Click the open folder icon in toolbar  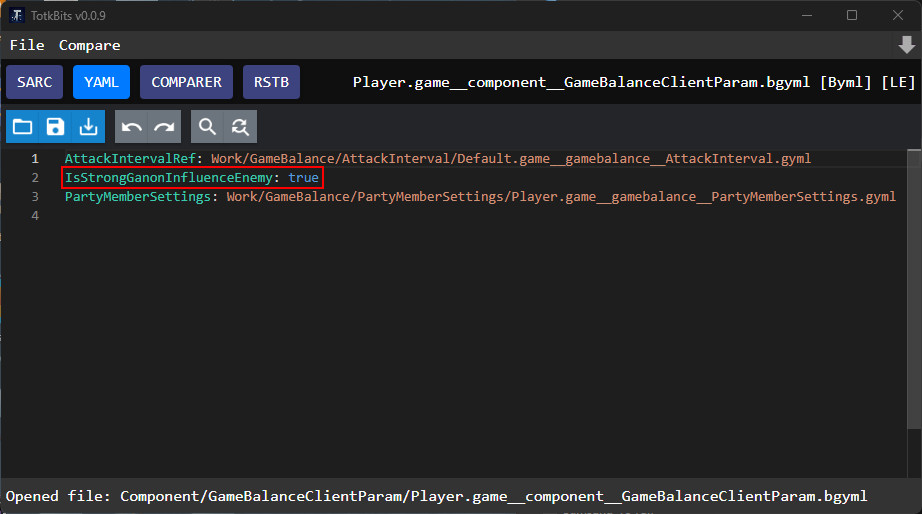click(22, 126)
